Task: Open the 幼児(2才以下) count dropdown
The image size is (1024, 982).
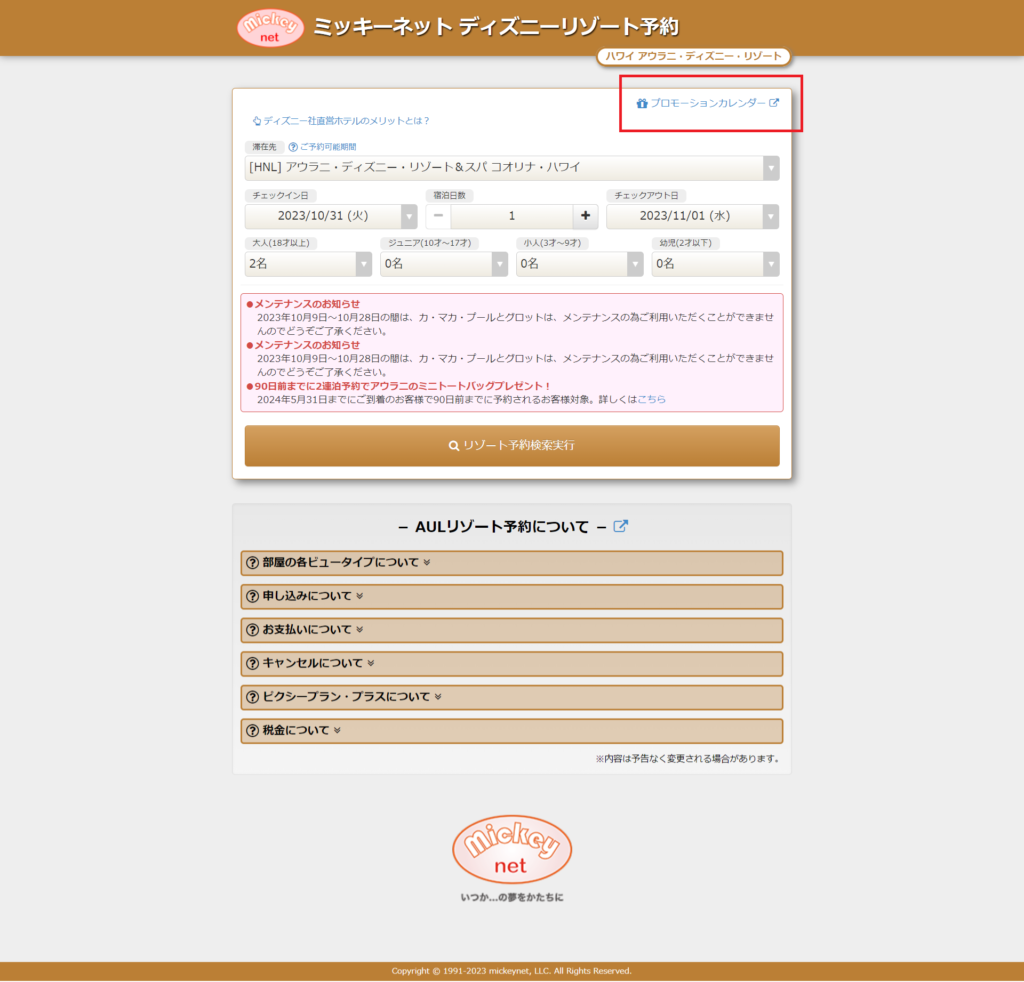Action: click(716, 264)
